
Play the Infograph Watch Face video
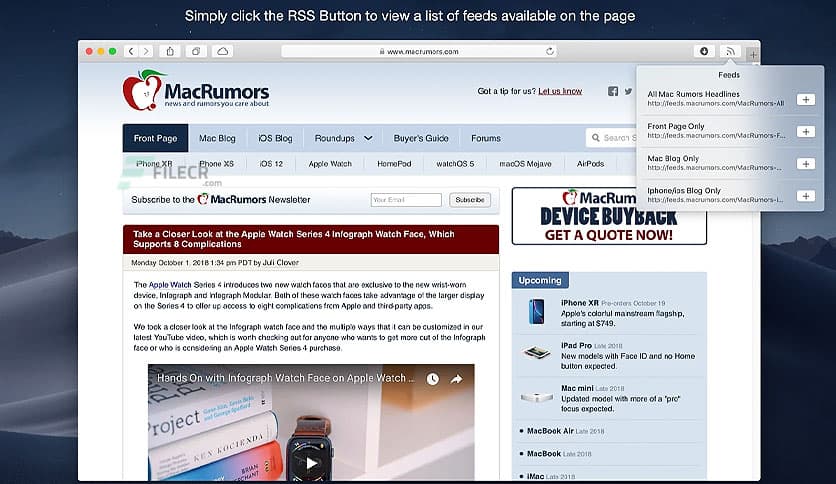[x=311, y=463]
